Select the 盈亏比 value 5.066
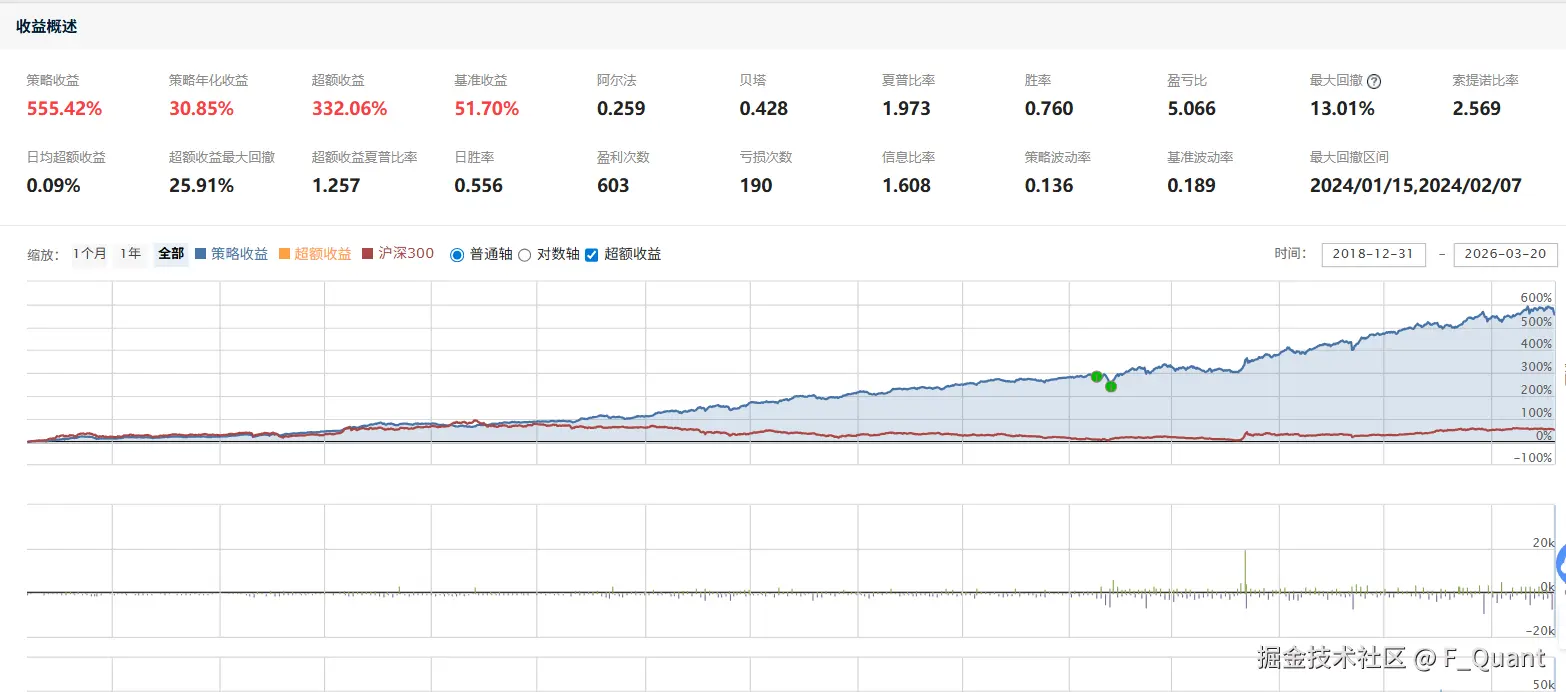 click(x=1192, y=109)
